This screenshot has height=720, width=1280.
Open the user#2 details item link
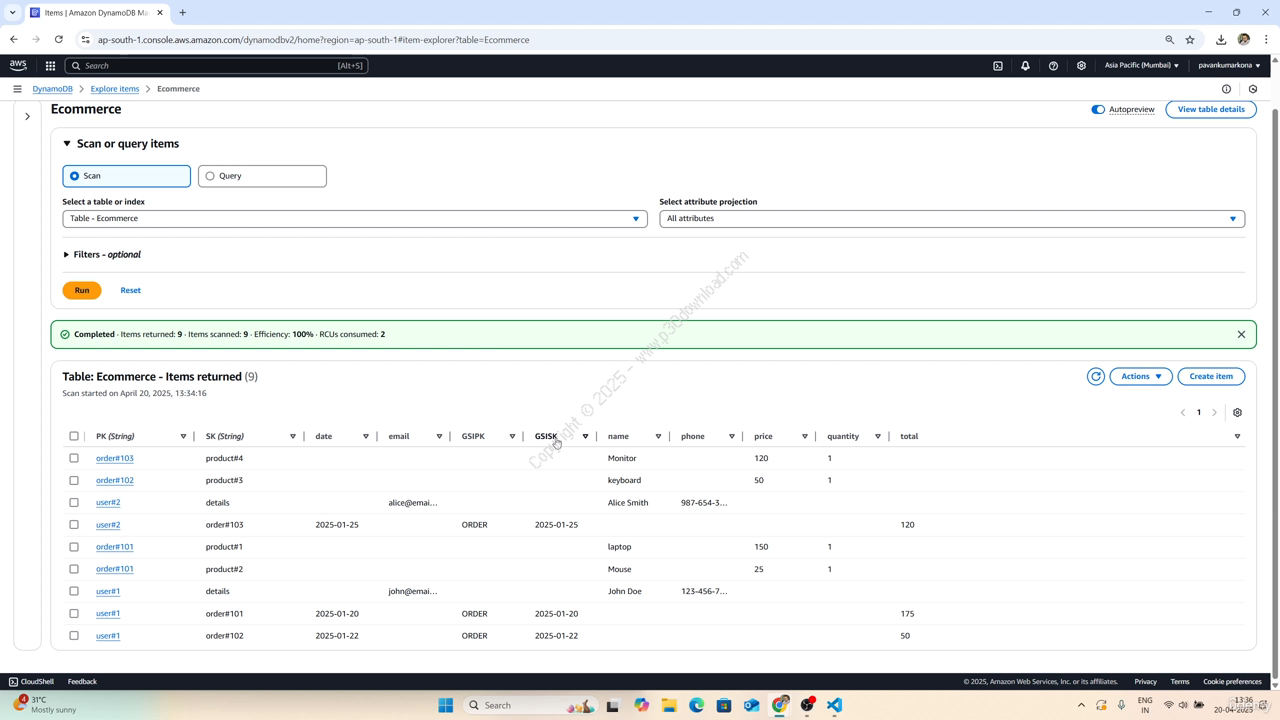pyautogui.click(x=108, y=502)
